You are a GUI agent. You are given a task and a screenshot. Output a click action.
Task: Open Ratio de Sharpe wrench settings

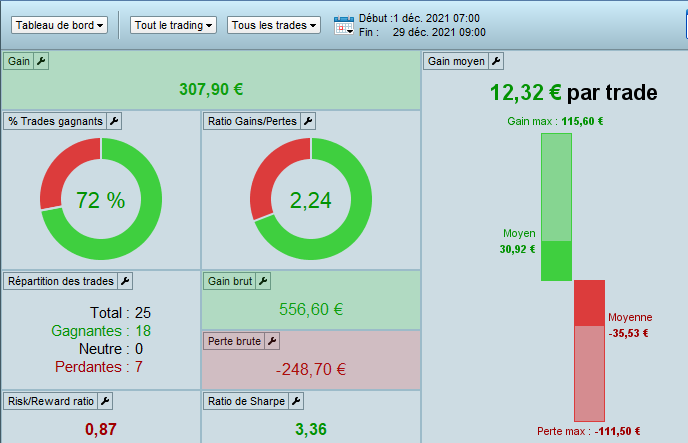(296, 401)
